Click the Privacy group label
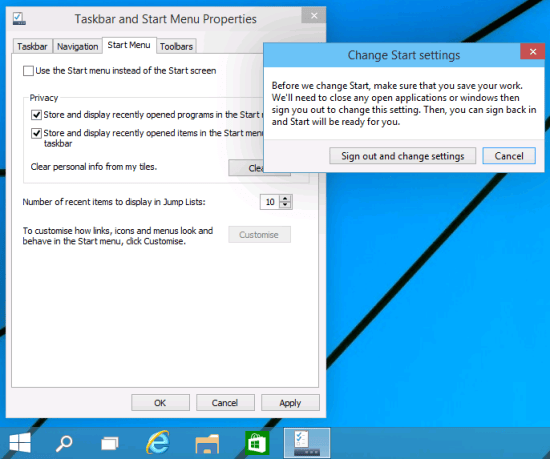550x459 pixels. pos(43,98)
